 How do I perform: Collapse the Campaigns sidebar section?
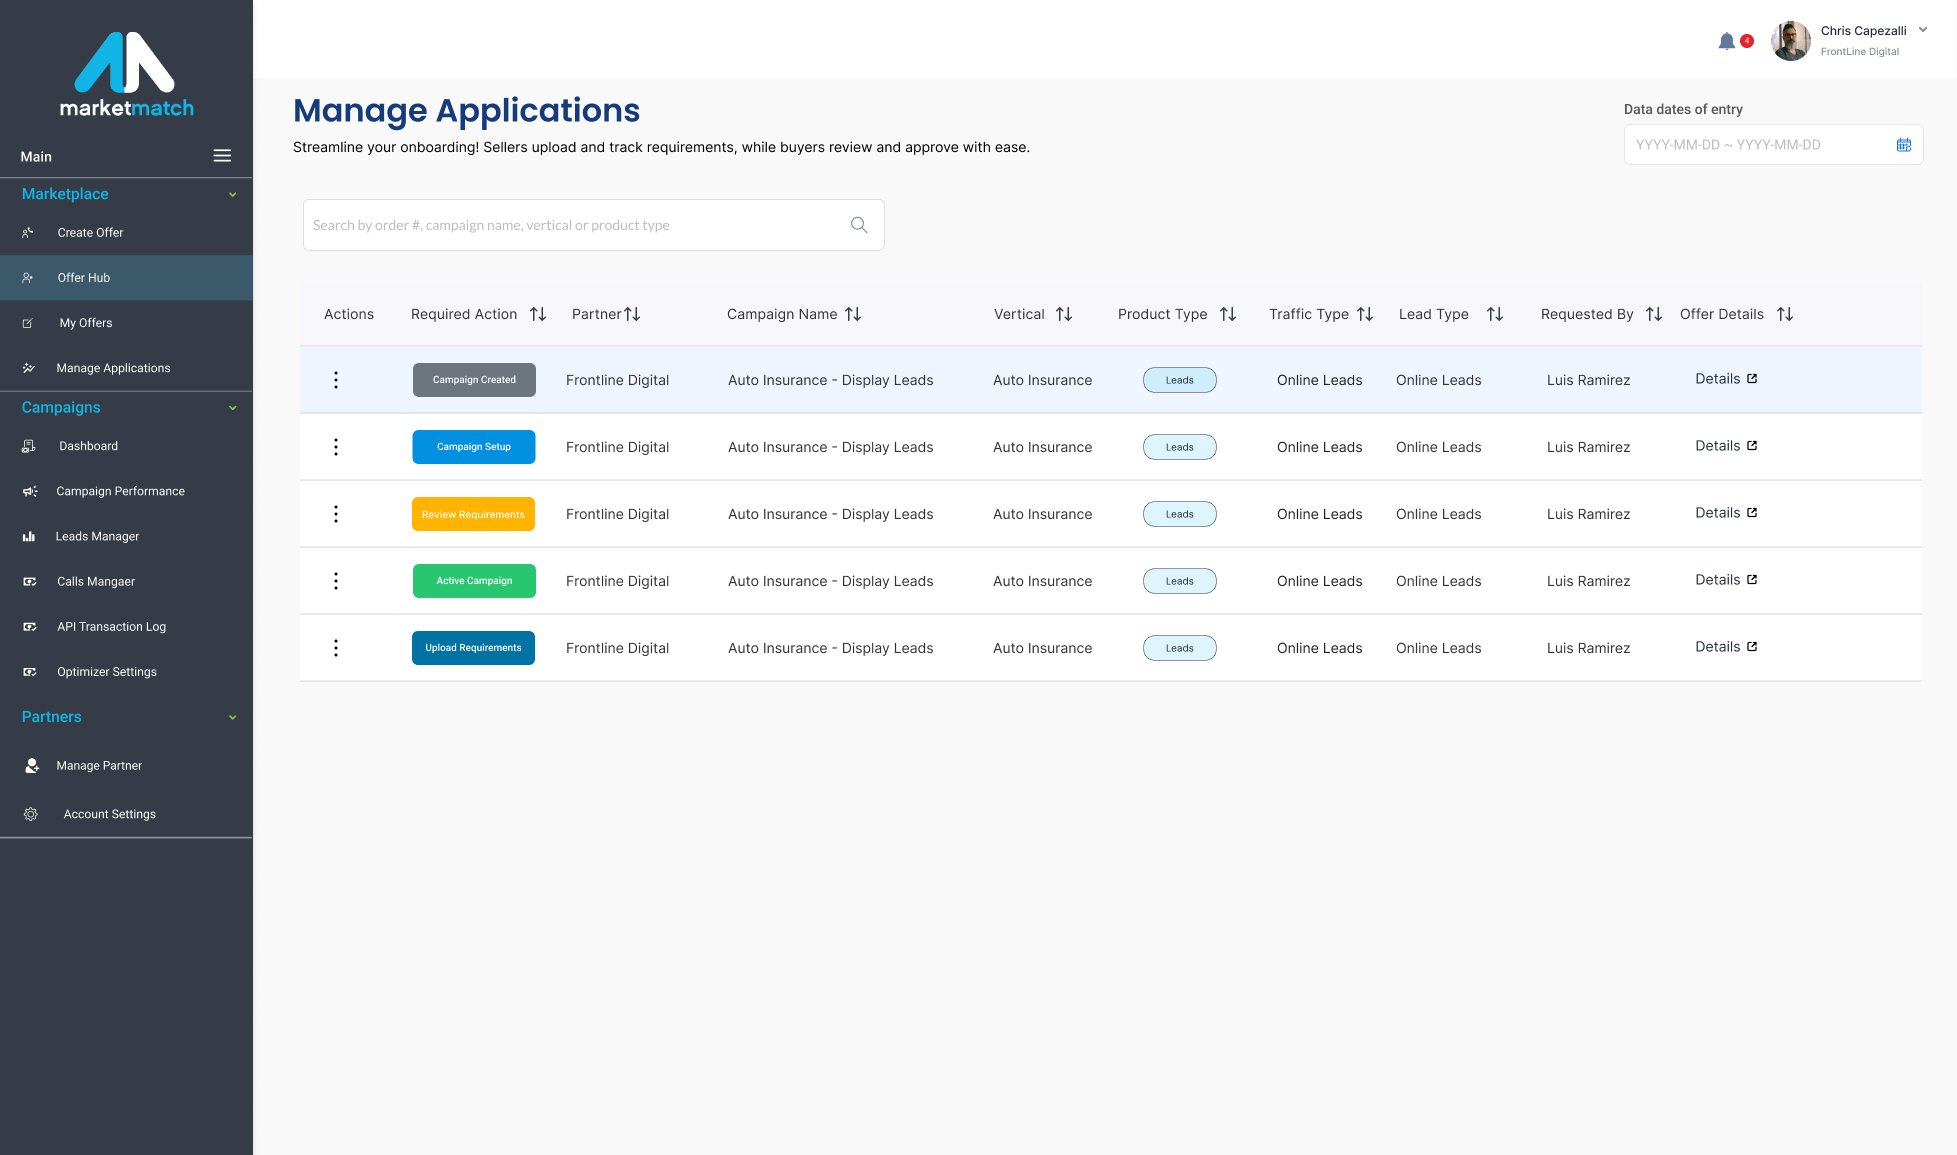(x=232, y=408)
